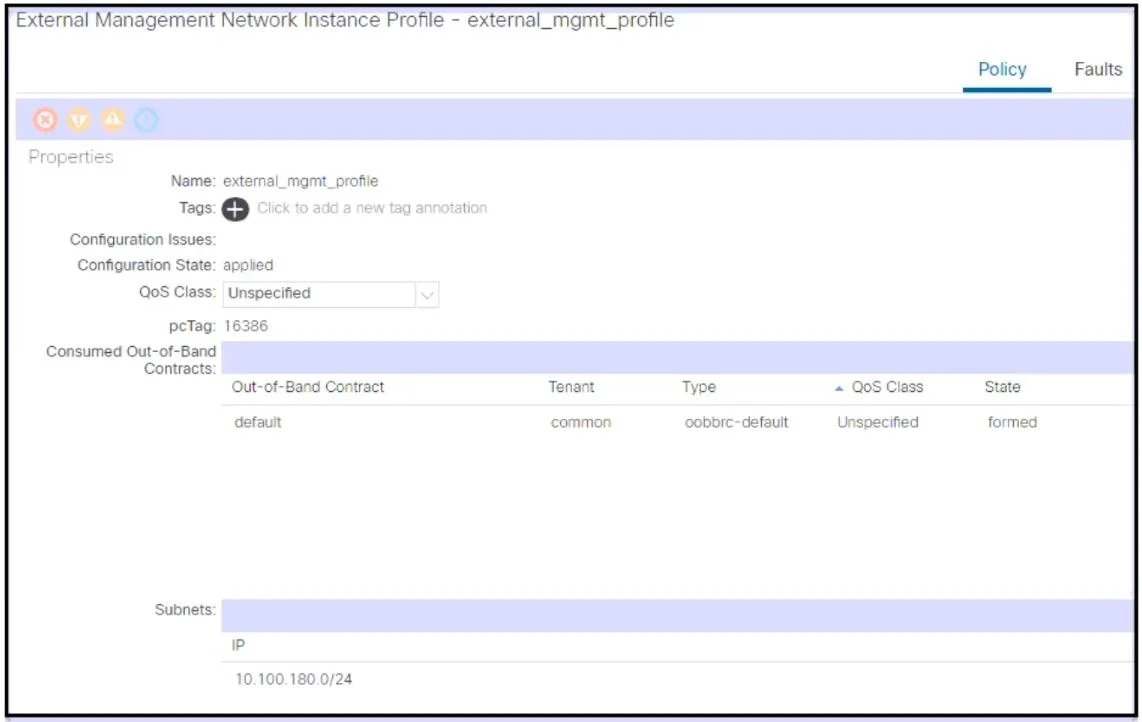The width and height of the screenshot is (1142, 722).
Task: Click the name value 'external_mgmt_profile'
Action: [x=300, y=181]
